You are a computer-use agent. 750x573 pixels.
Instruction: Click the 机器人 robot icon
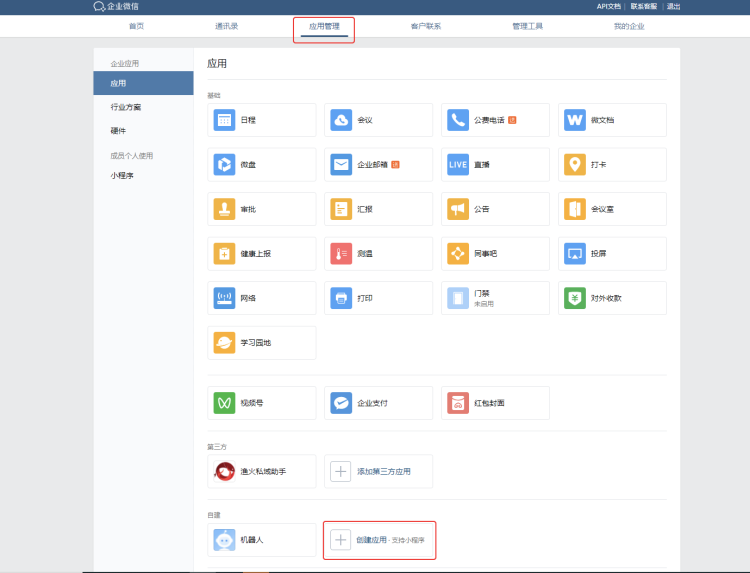(x=224, y=540)
